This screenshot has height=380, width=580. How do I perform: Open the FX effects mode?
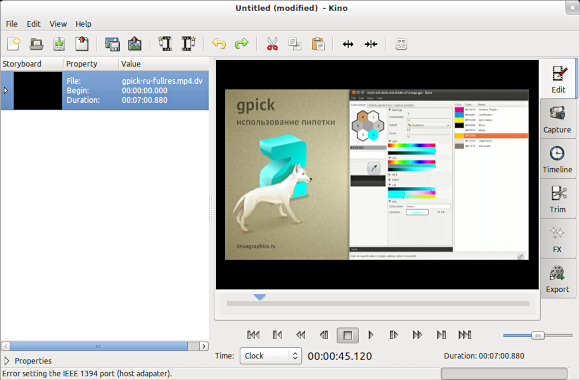tap(557, 239)
